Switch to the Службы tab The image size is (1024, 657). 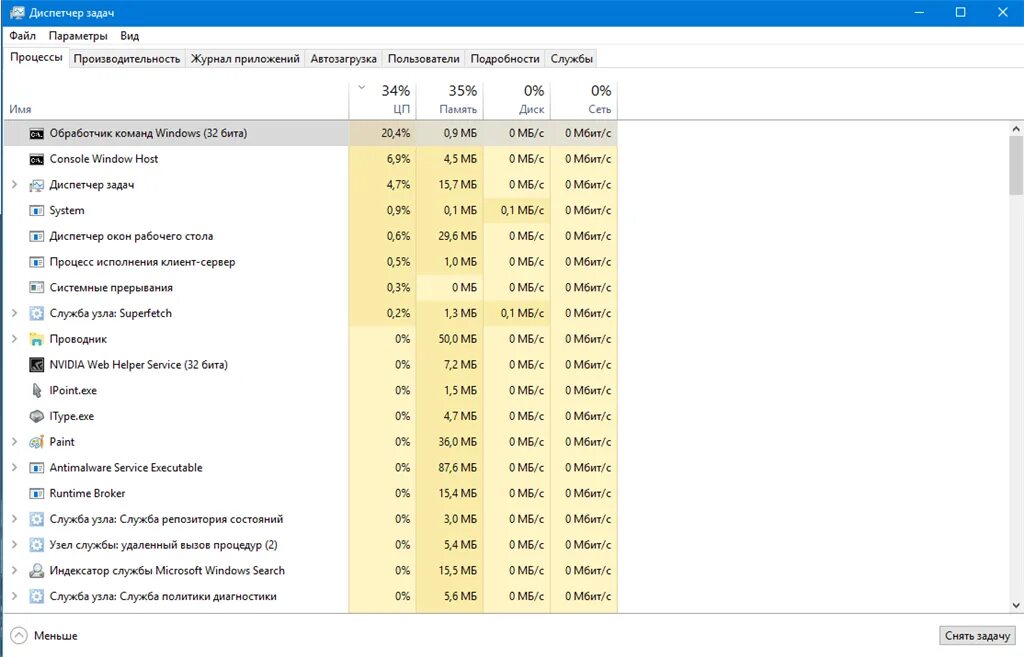571,59
